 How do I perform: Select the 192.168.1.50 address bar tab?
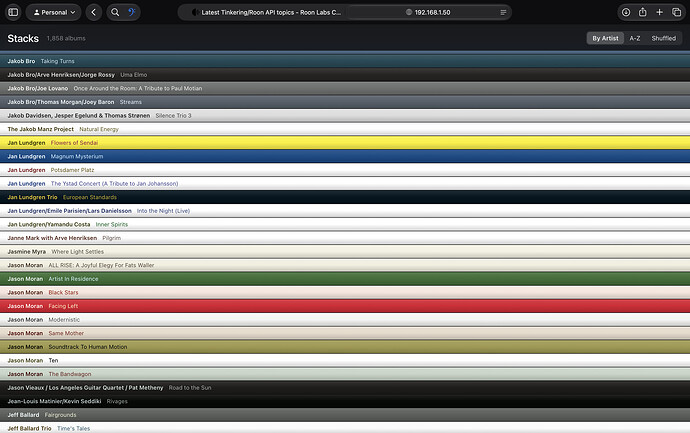coord(428,12)
